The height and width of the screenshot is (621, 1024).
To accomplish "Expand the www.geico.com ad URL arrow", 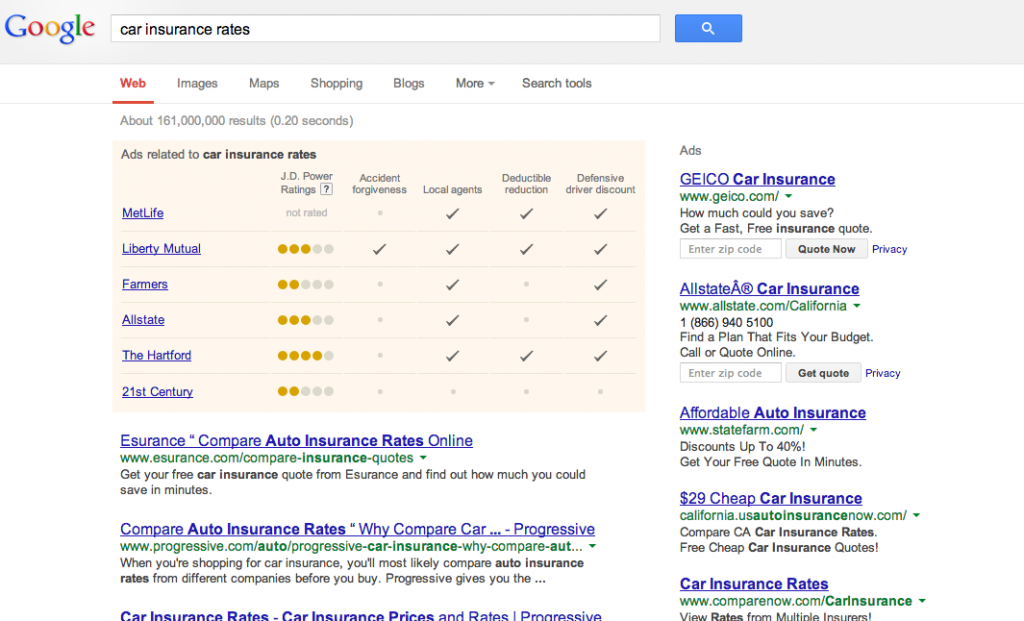I will pos(789,196).
